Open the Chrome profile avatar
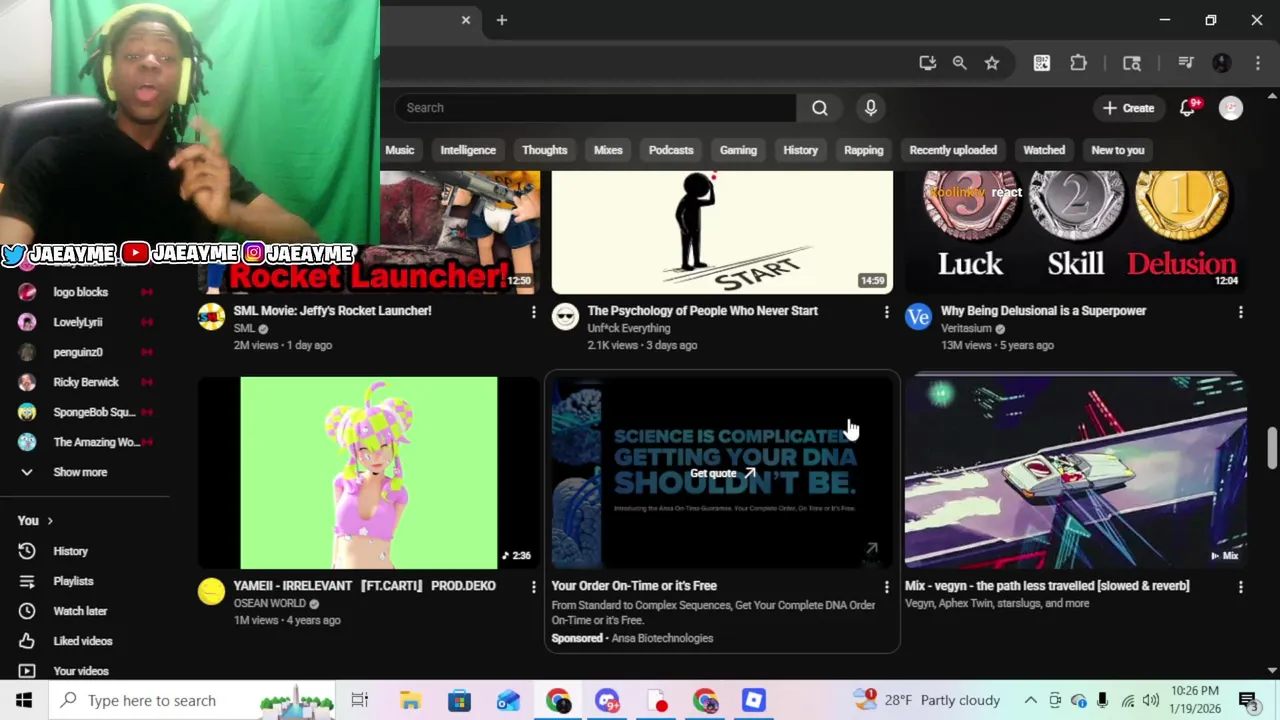Viewport: 1280px width, 720px height. click(x=1222, y=63)
